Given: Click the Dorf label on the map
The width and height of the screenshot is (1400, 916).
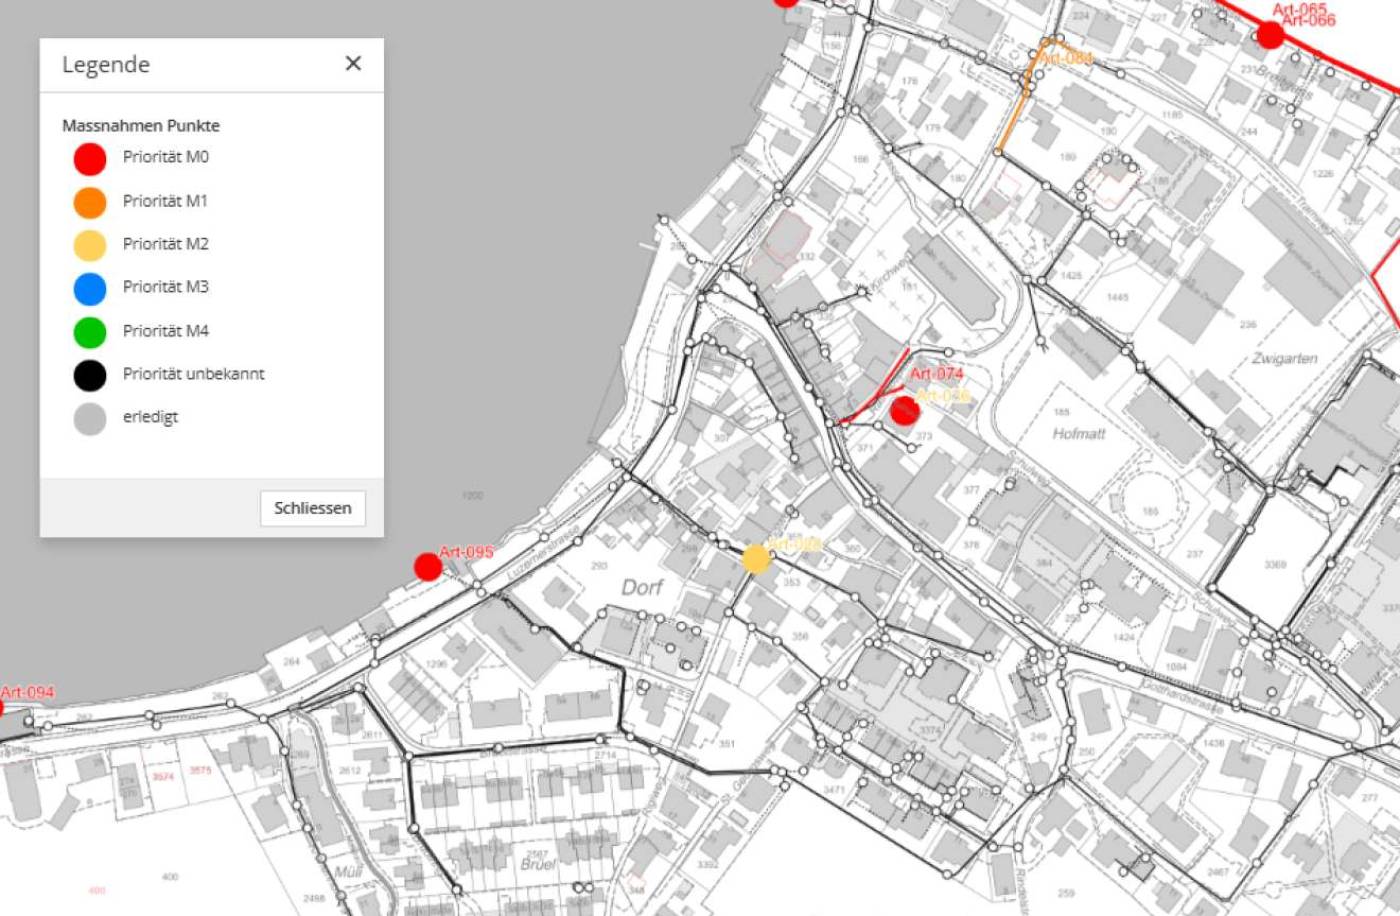Looking at the screenshot, I should coord(642,587).
